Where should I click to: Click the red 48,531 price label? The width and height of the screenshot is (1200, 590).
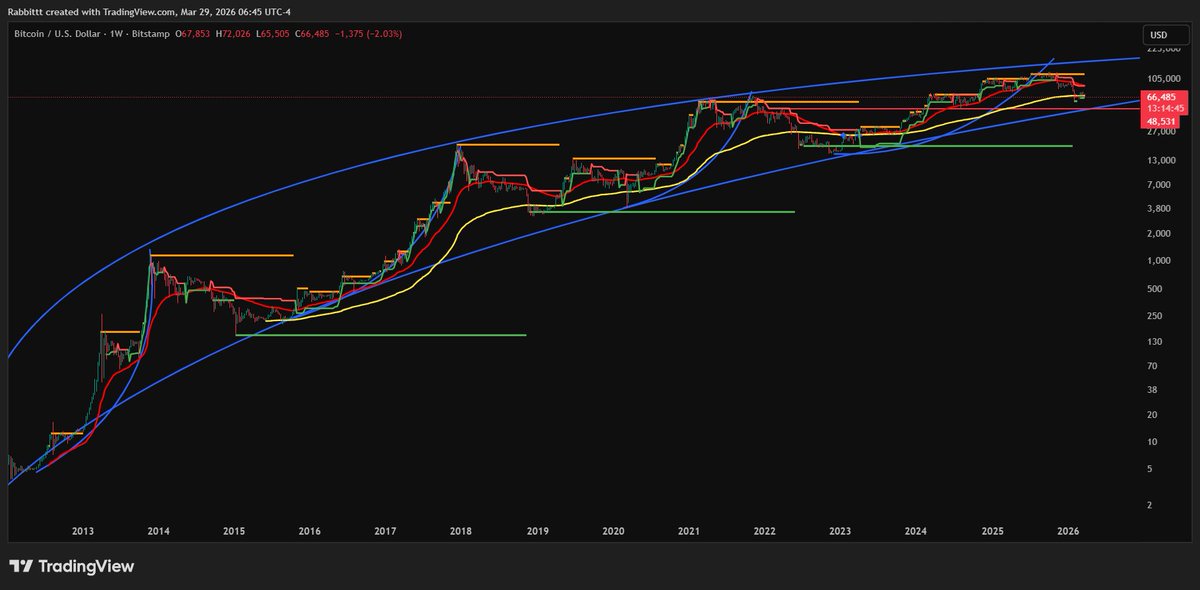(1159, 120)
